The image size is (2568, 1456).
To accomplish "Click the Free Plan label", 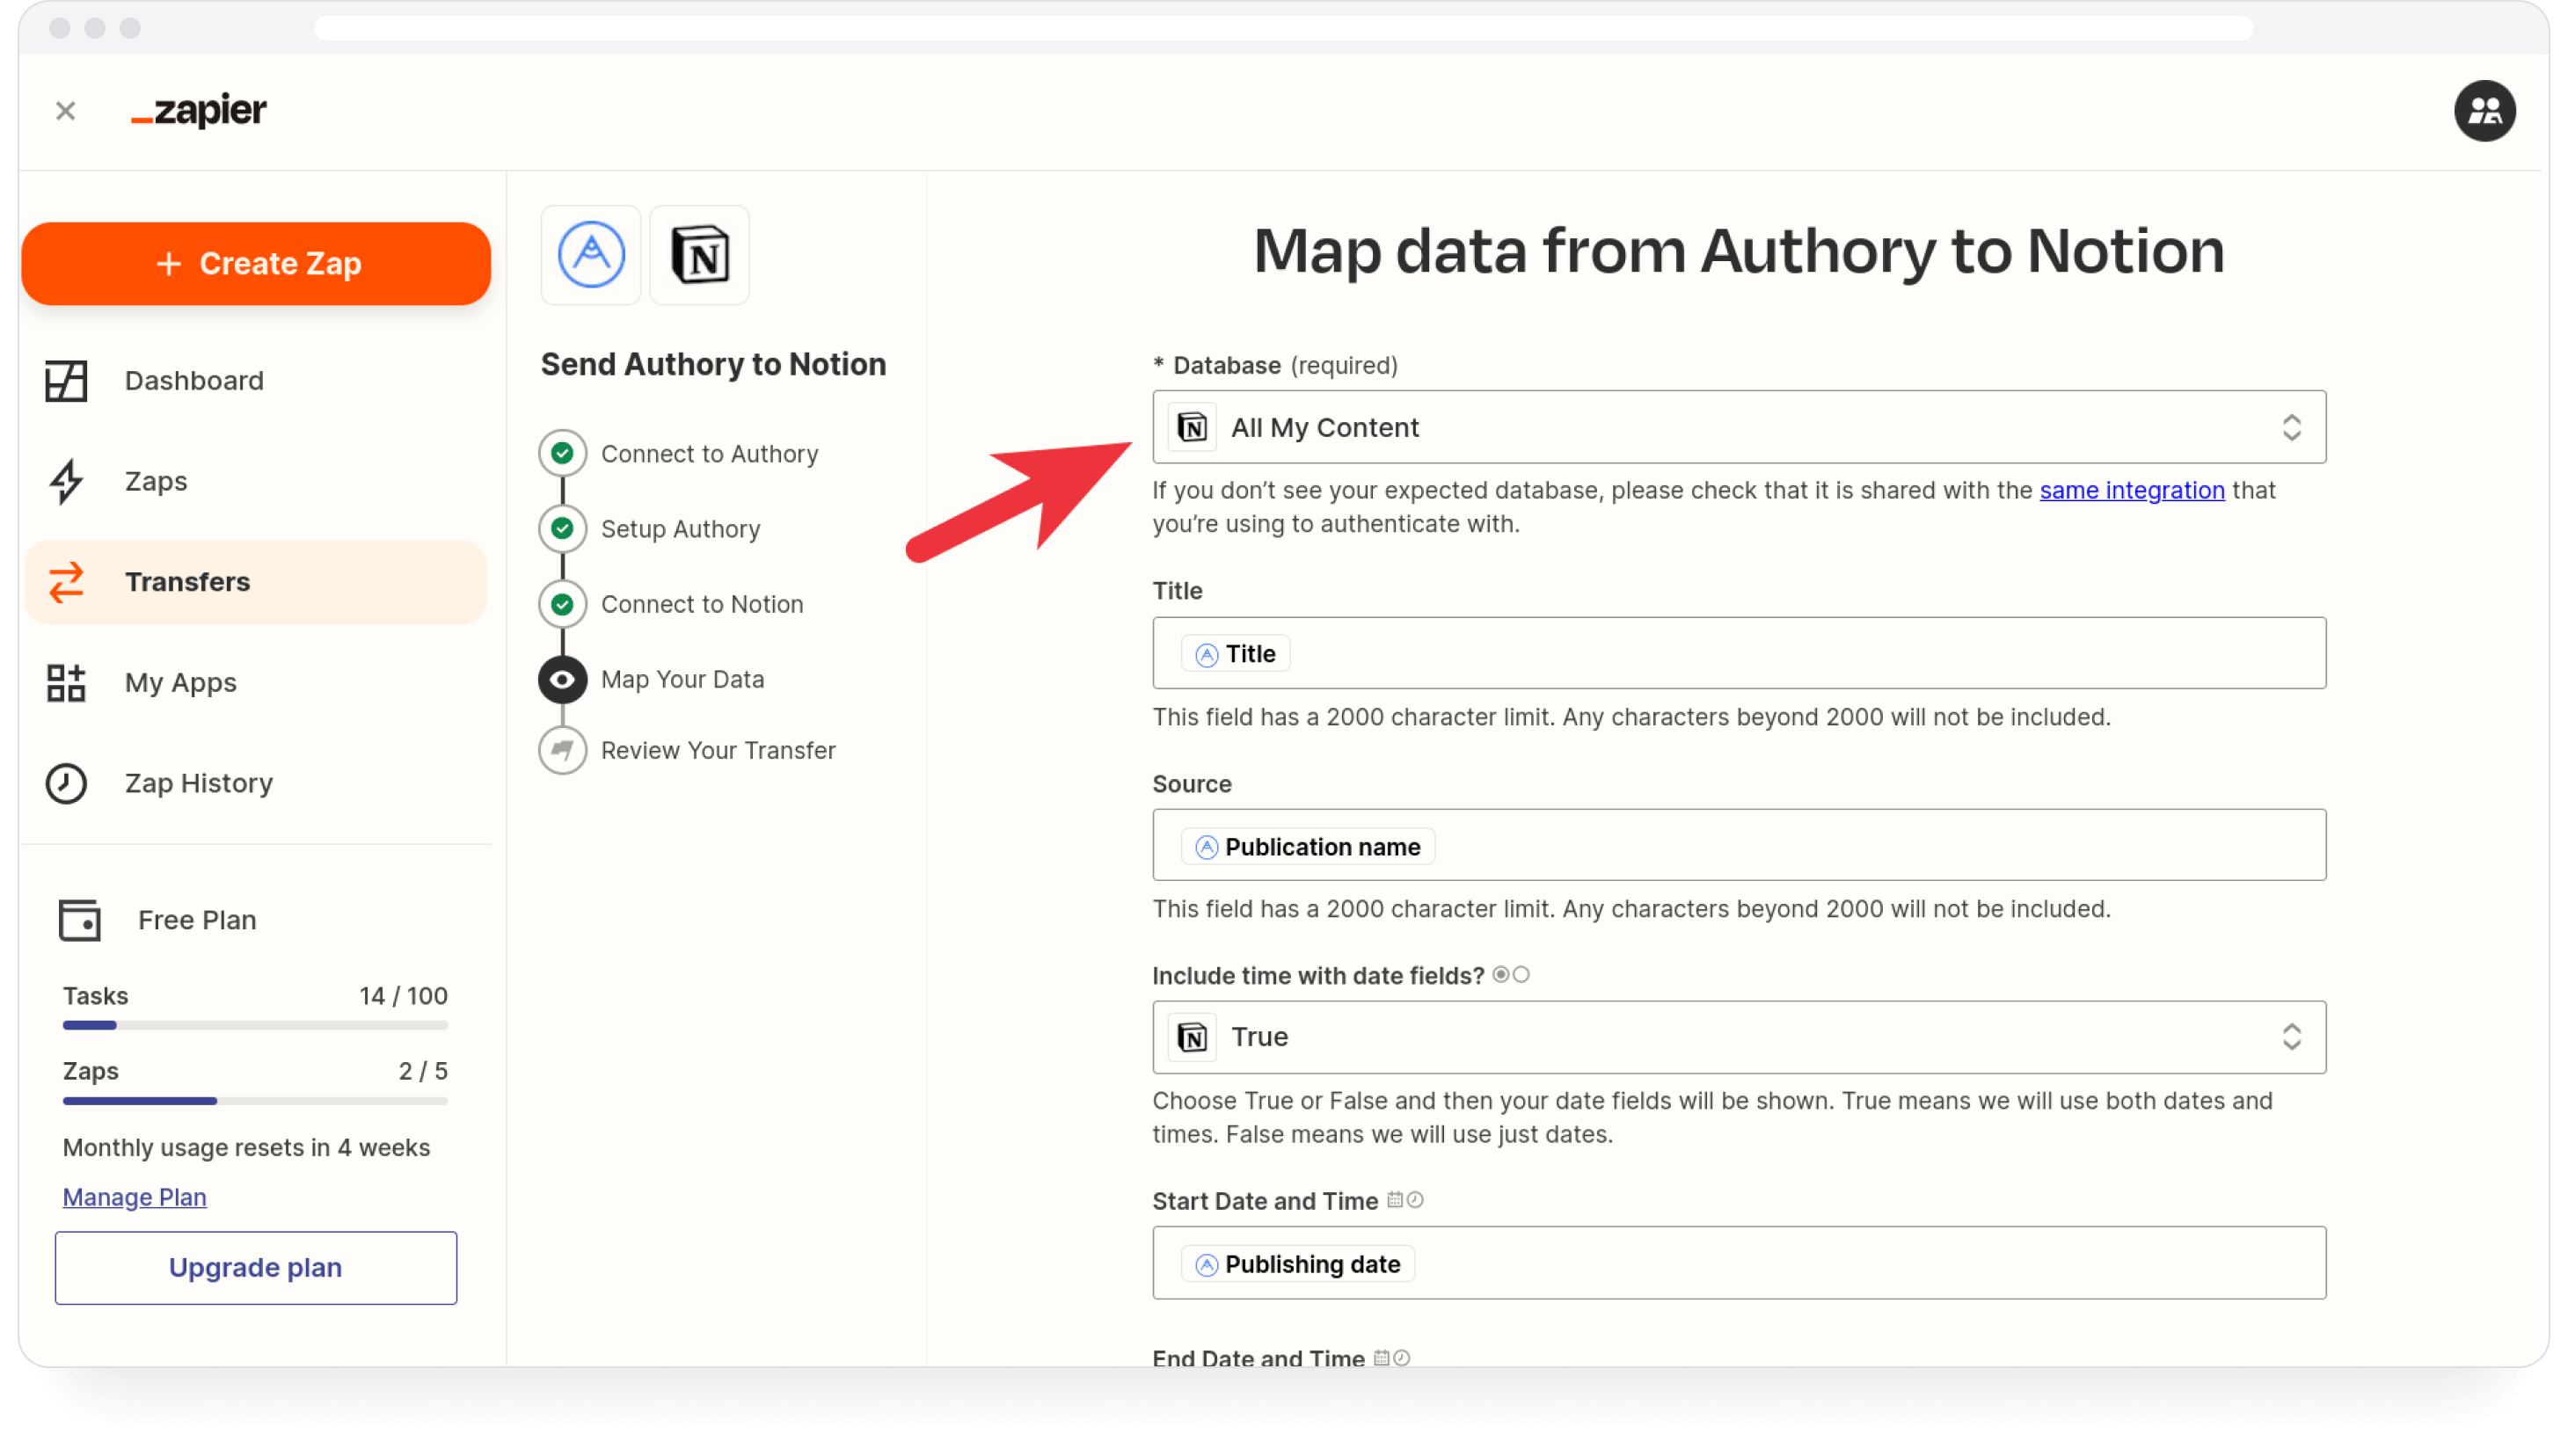I will pos(197,921).
